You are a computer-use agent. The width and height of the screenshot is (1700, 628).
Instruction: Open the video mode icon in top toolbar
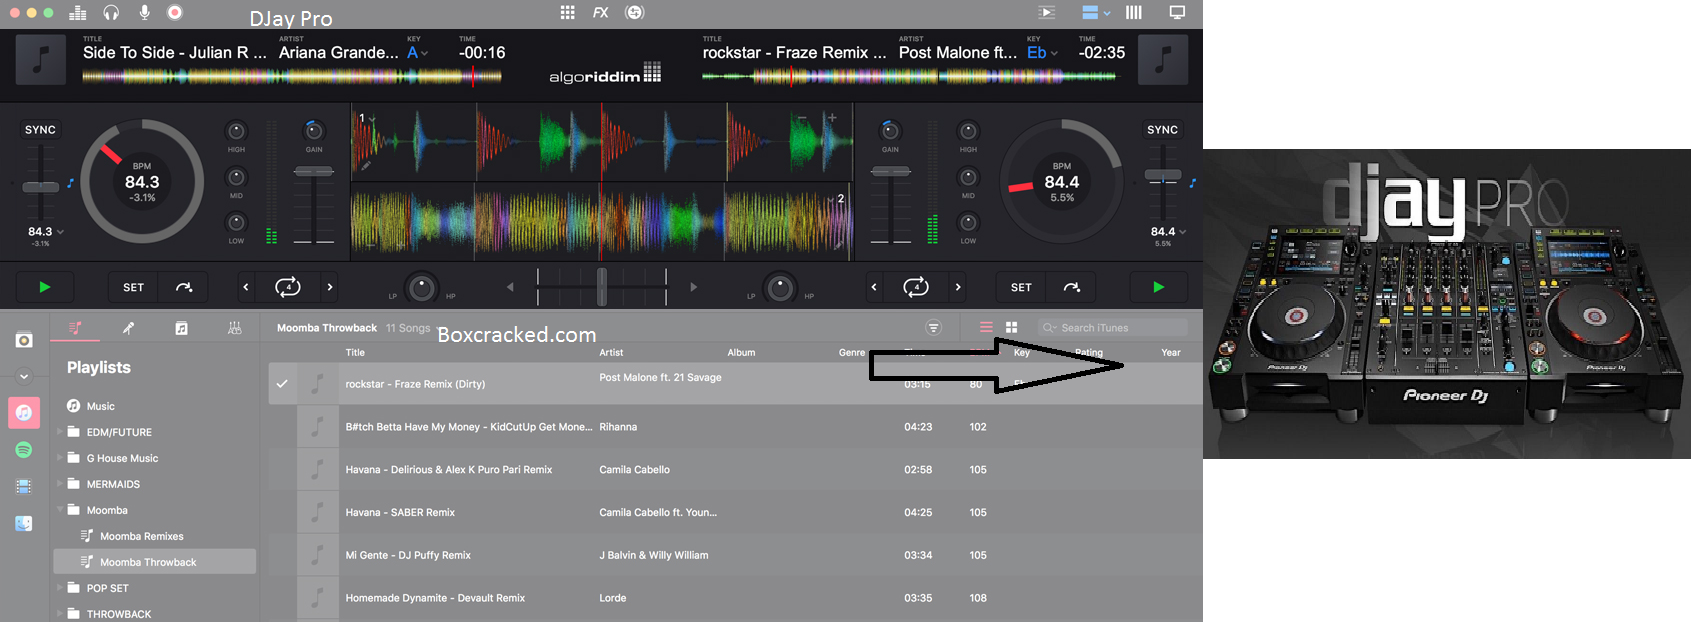coord(1047,13)
